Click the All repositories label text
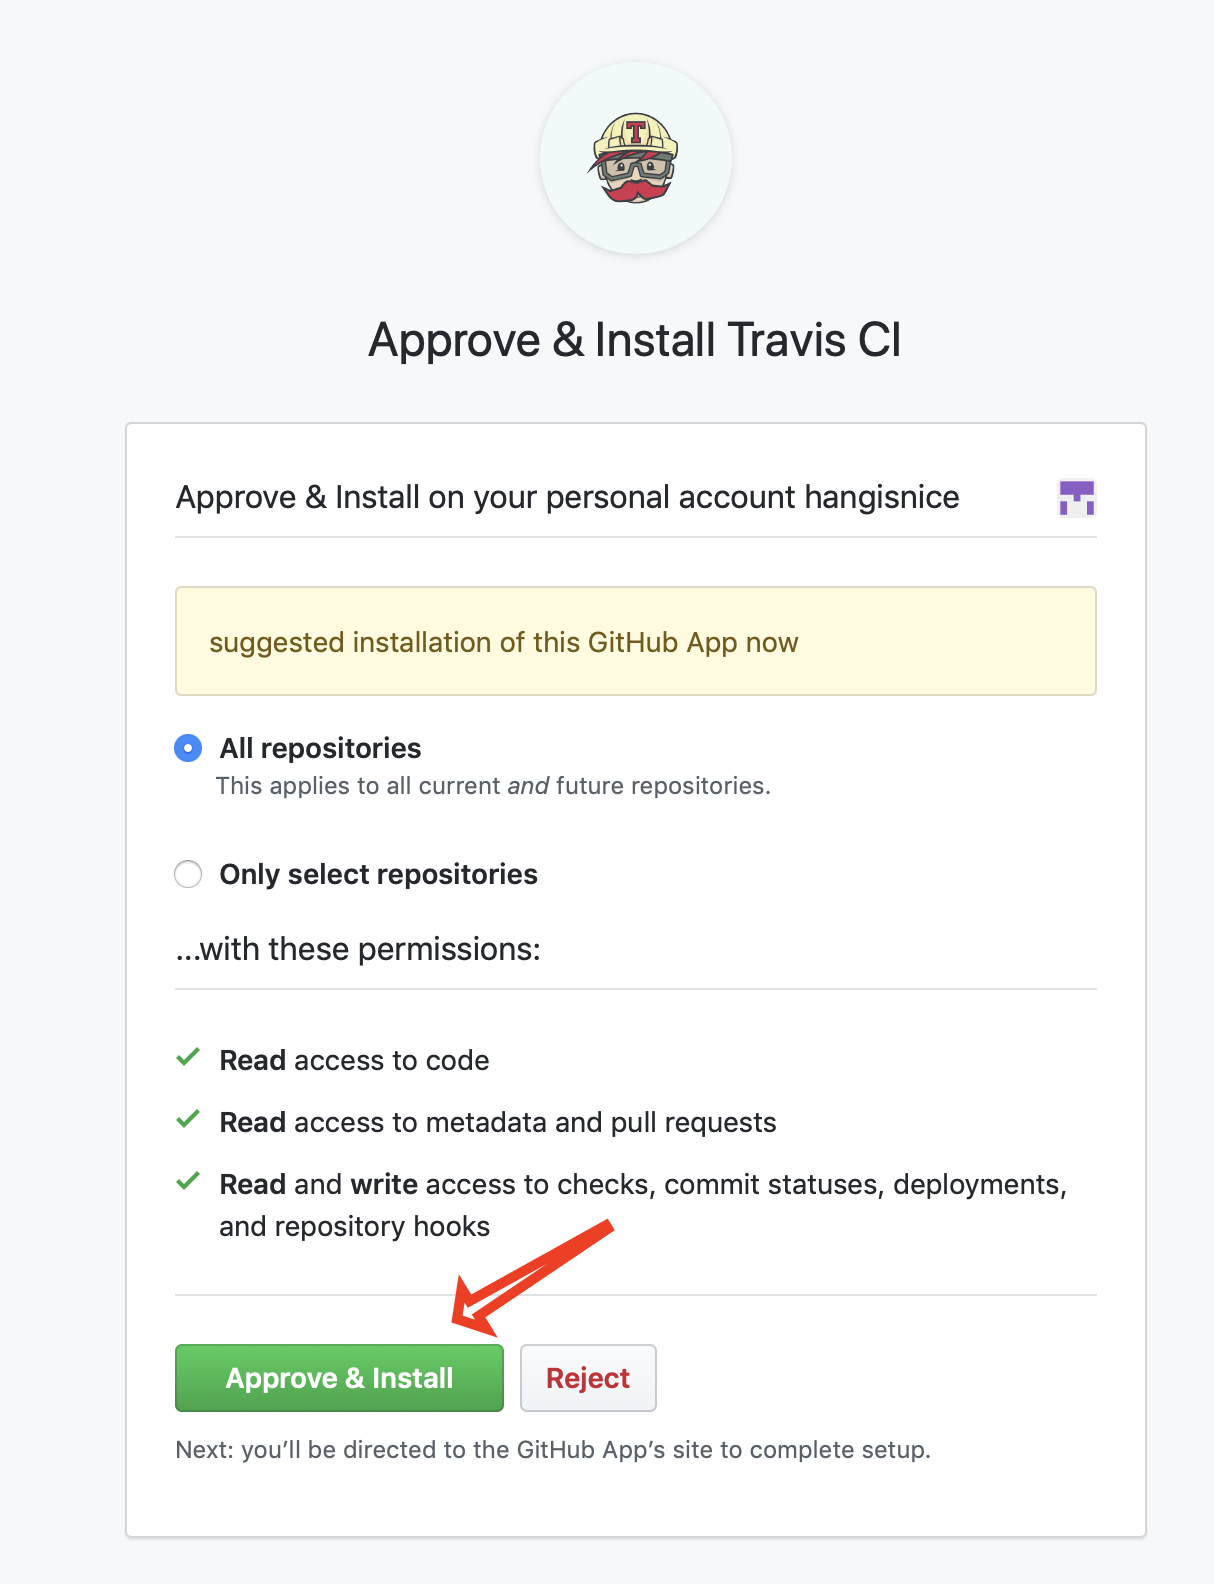Viewport: 1214px width, 1584px height. pyautogui.click(x=320, y=748)
